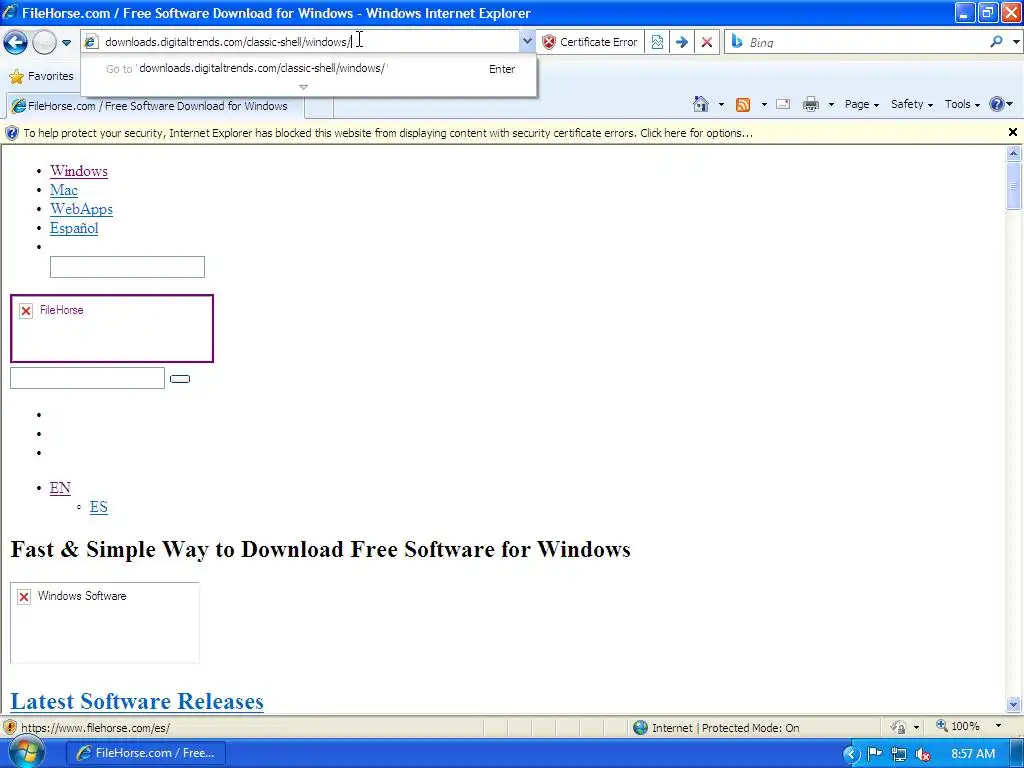The width and height of the screenshot is (1024, 768).
Task: Open the Tools menu
Action: point(962,104)
